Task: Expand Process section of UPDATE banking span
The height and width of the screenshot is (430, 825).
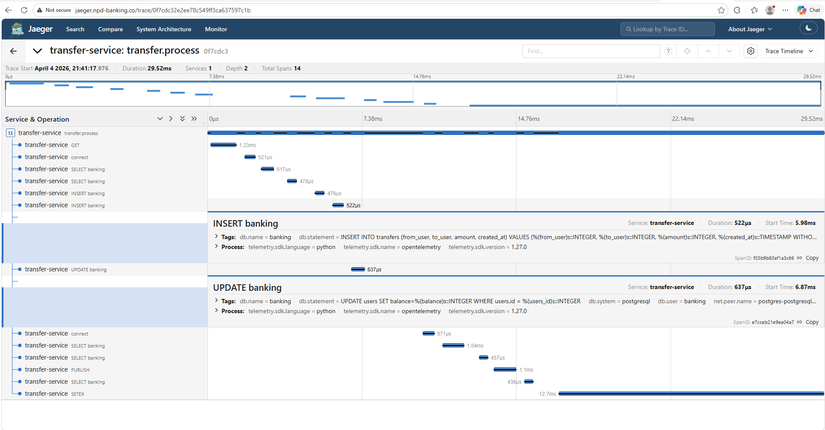Action: [217, 310]
